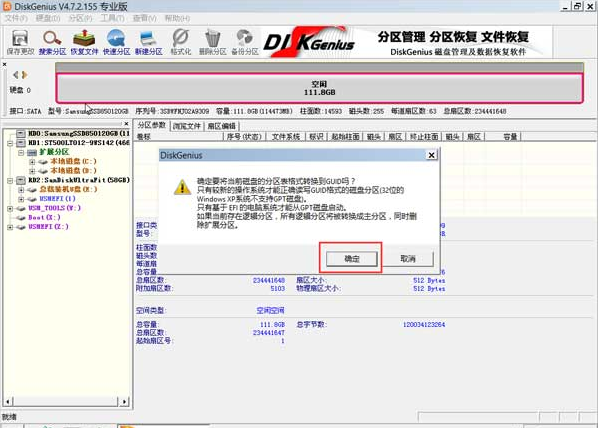The height and width of the screenshot is (428, 598).
Task: Click the volume icon beside Boot(X:)
Action: click(x=21, y=217)
